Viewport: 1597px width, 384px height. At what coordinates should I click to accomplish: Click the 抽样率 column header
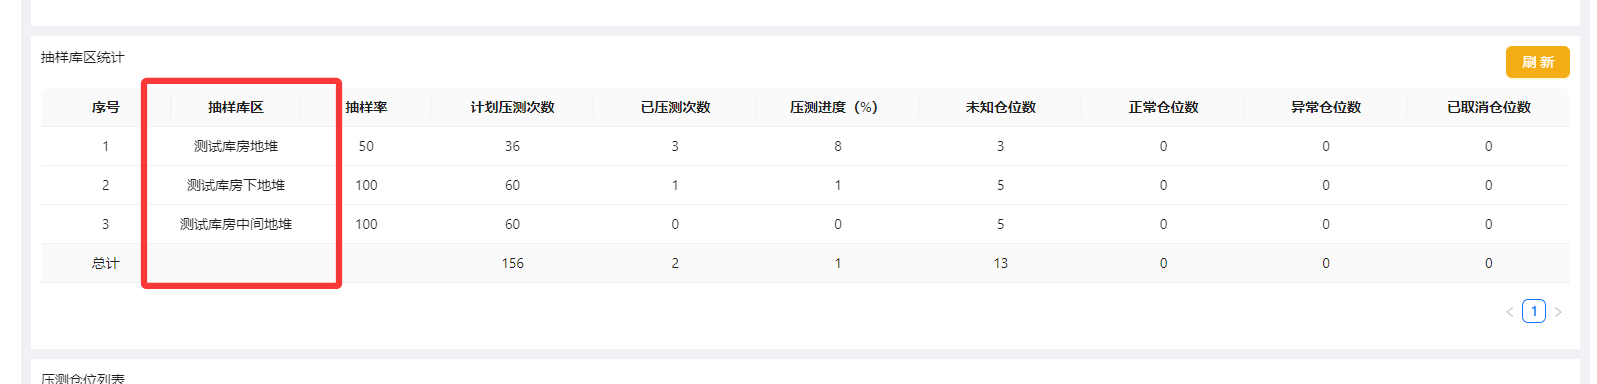pyautogui.click(x=366, y=107)
